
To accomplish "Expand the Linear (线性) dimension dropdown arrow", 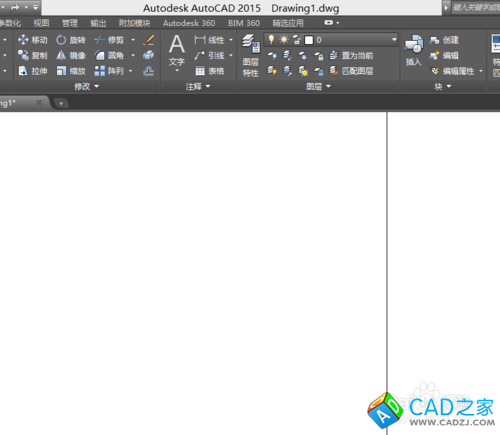I will point(231,40).
